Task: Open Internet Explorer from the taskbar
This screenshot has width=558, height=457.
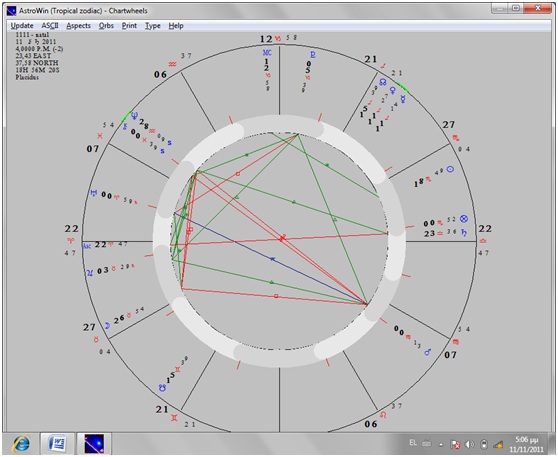Action: 22,444
